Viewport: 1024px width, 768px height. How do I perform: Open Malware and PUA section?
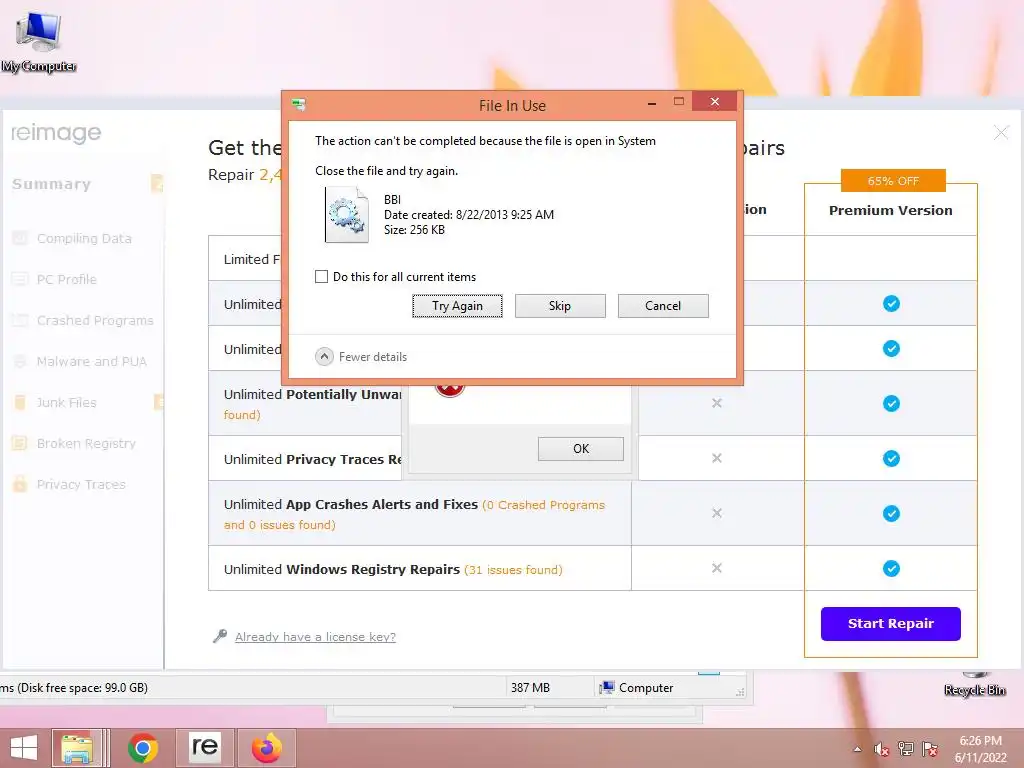click(91, 361)
